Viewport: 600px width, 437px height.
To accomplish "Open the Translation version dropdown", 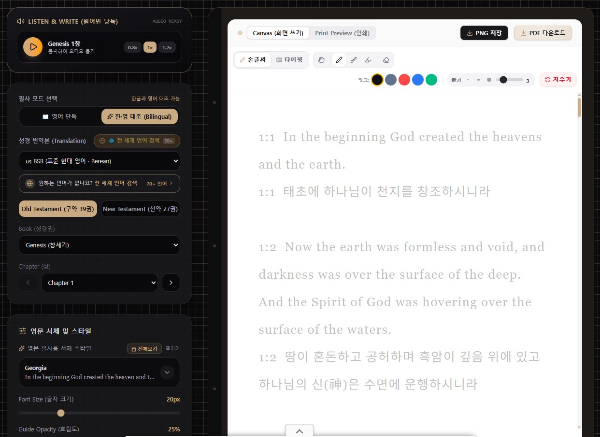I will click(x=99, y=161).
